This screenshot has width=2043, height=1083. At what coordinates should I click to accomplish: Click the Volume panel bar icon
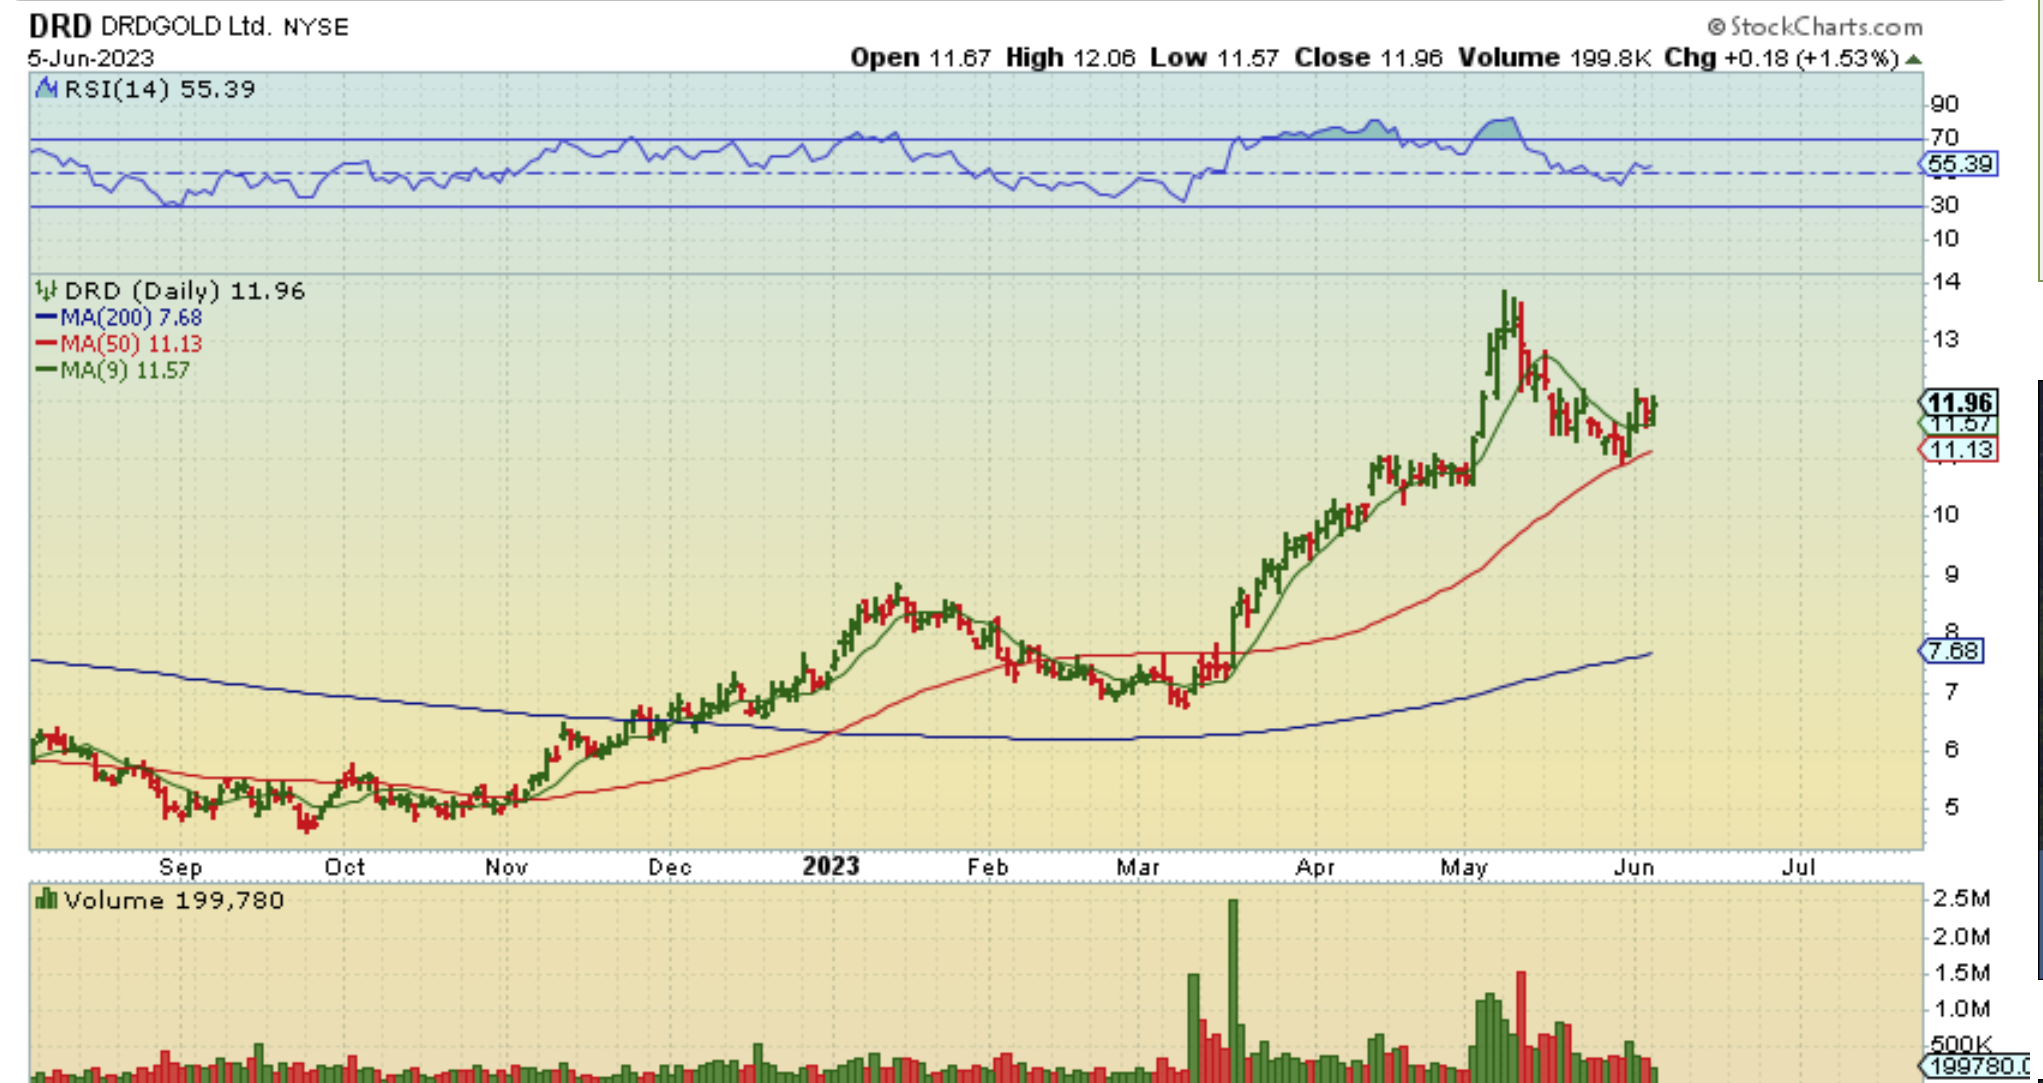pos(46,900)
